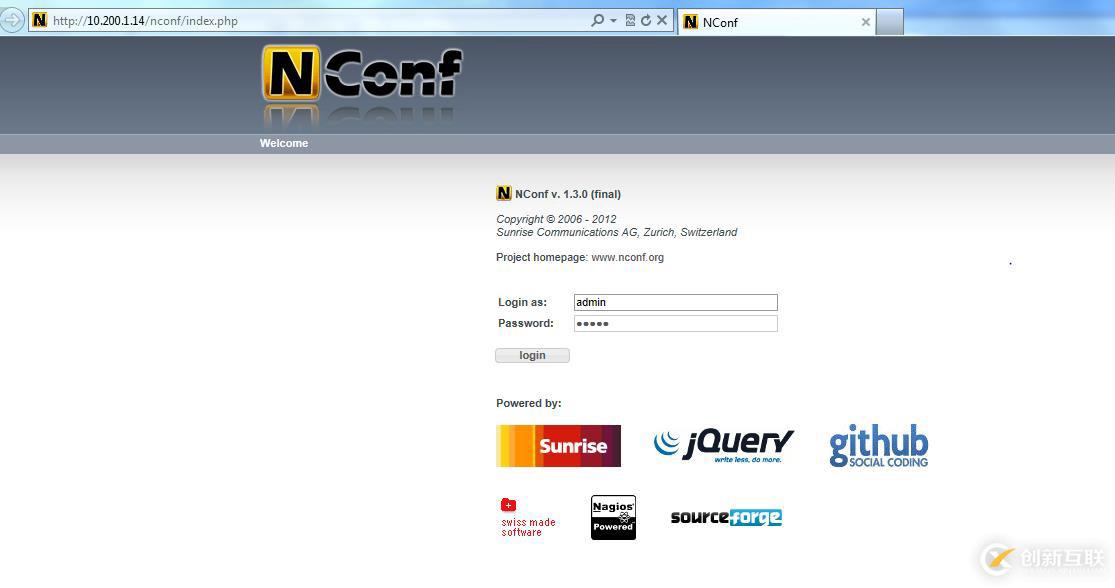
Task: Open a new blank tab
Action: pos(890,22)
